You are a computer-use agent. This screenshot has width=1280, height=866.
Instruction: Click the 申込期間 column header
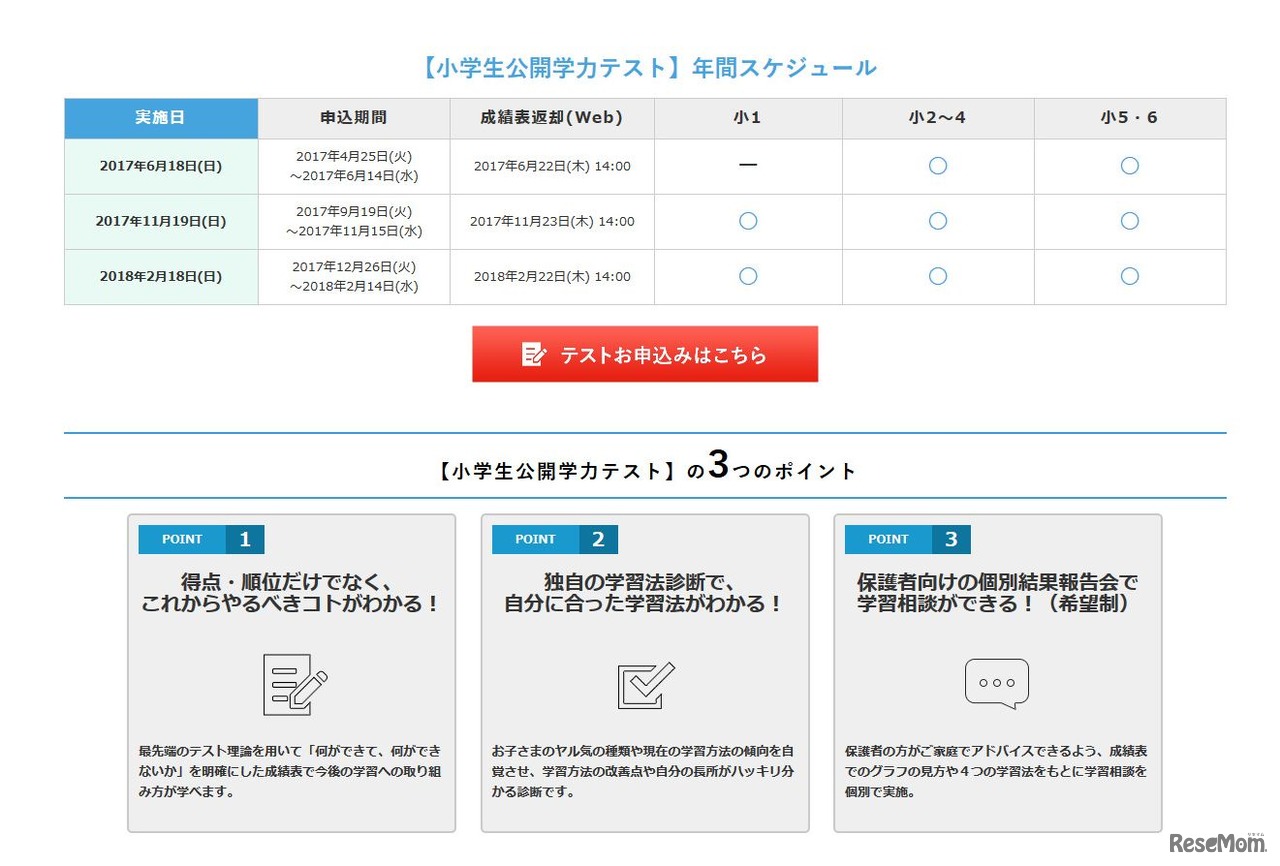(x=353, y=117)
